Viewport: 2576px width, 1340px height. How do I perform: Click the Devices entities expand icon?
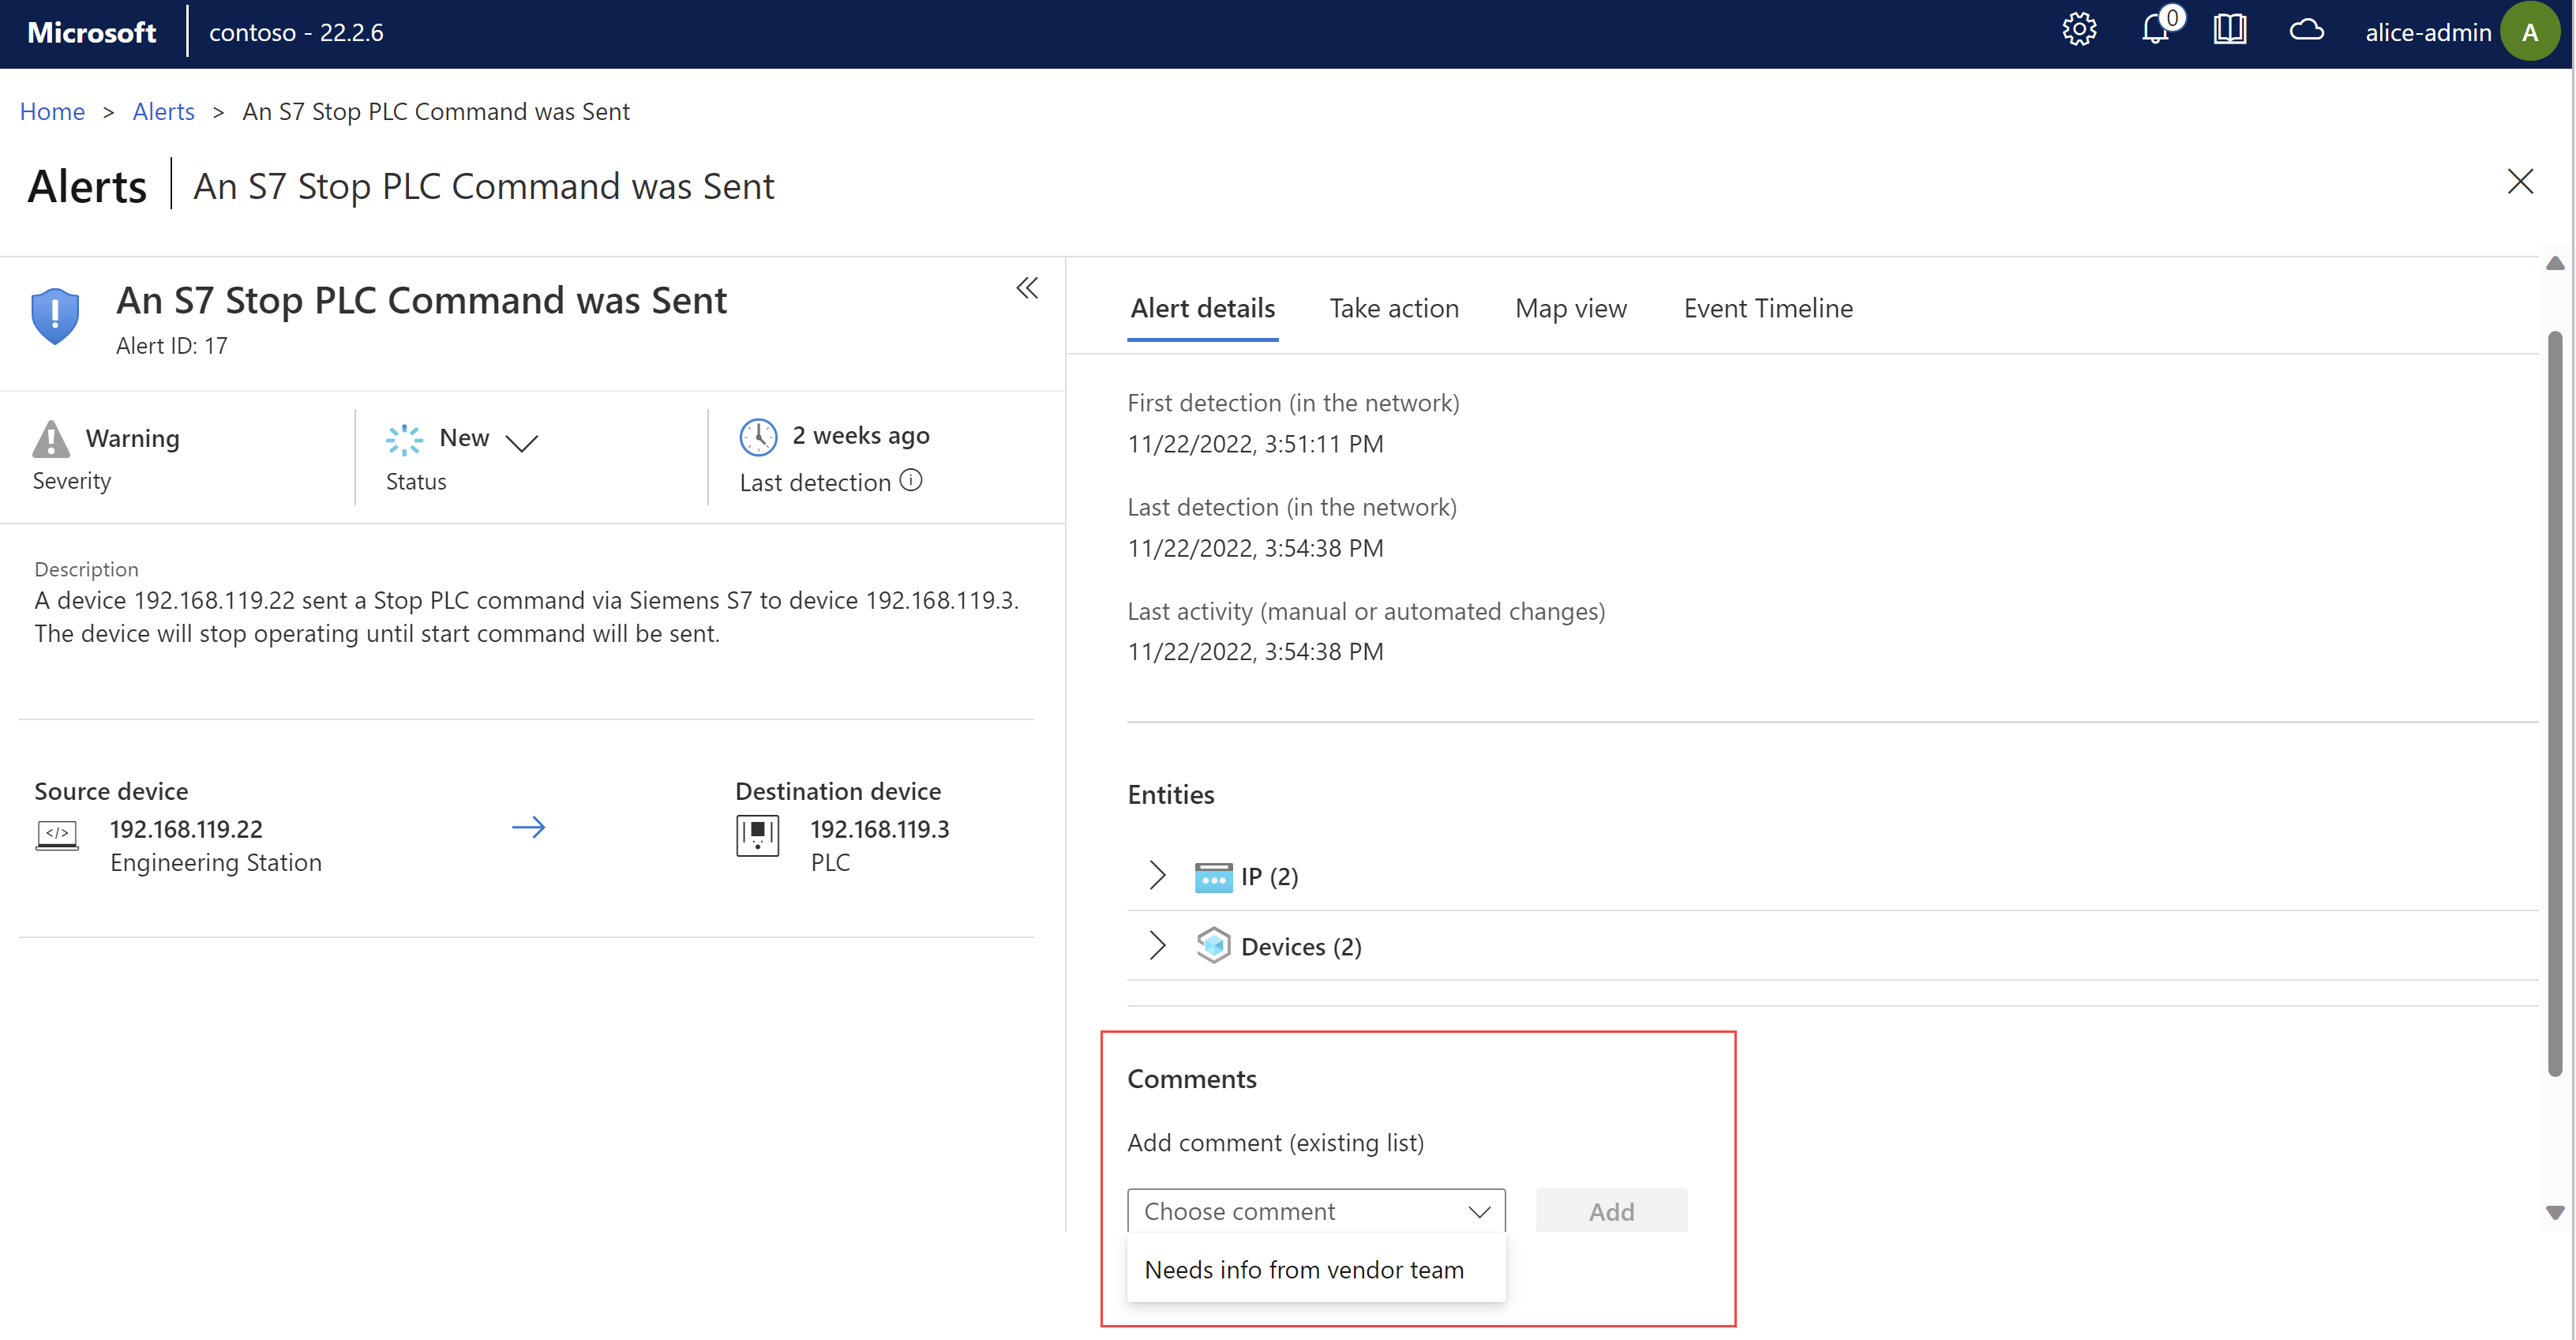pyautogui.click(x=1155, y=944)
